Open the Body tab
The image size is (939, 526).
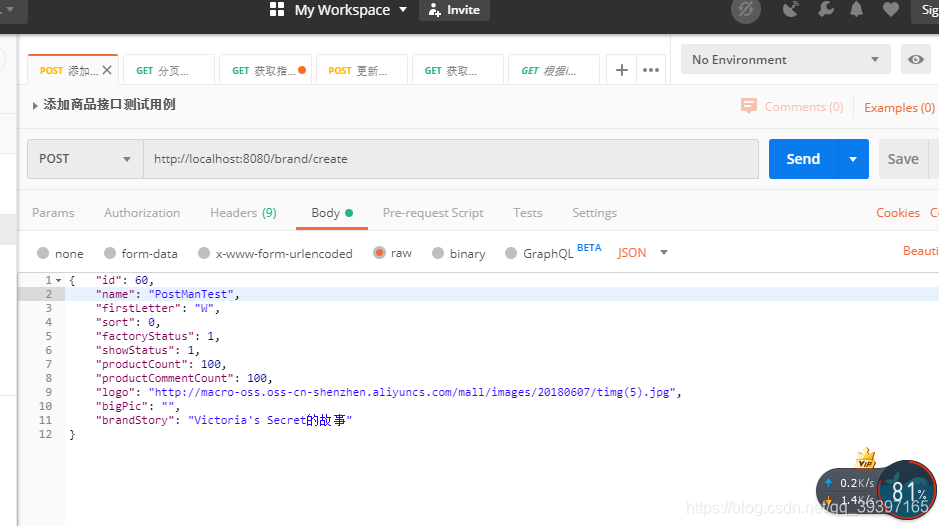point(332,213)
